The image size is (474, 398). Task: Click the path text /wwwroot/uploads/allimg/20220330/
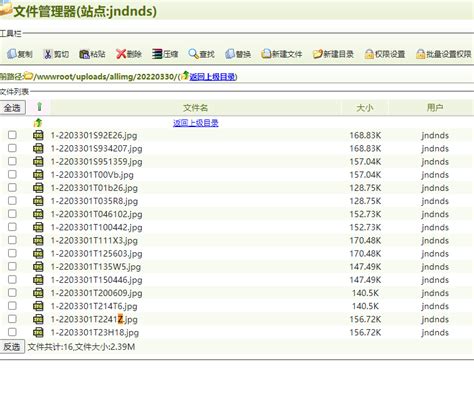(x=107, y=77)
